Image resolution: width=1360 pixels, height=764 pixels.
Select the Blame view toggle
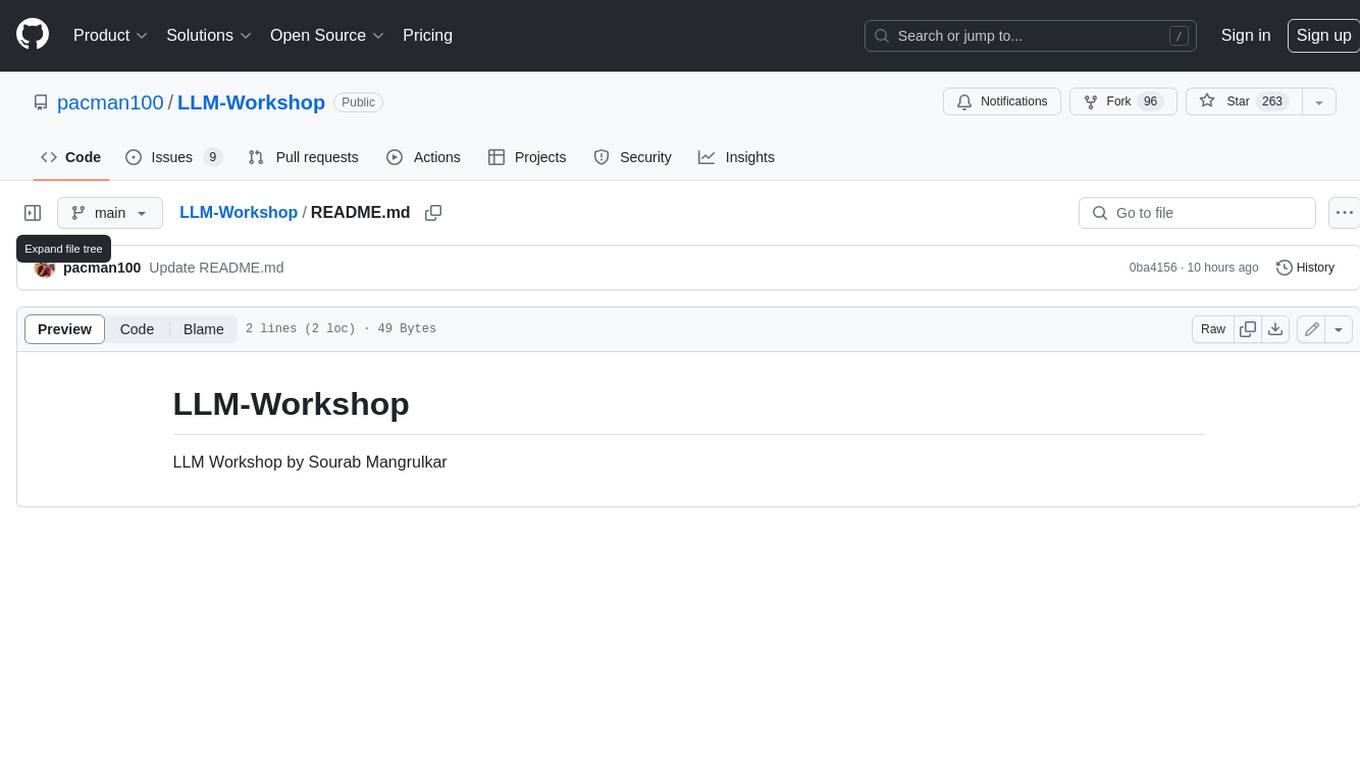click(203, 329)
